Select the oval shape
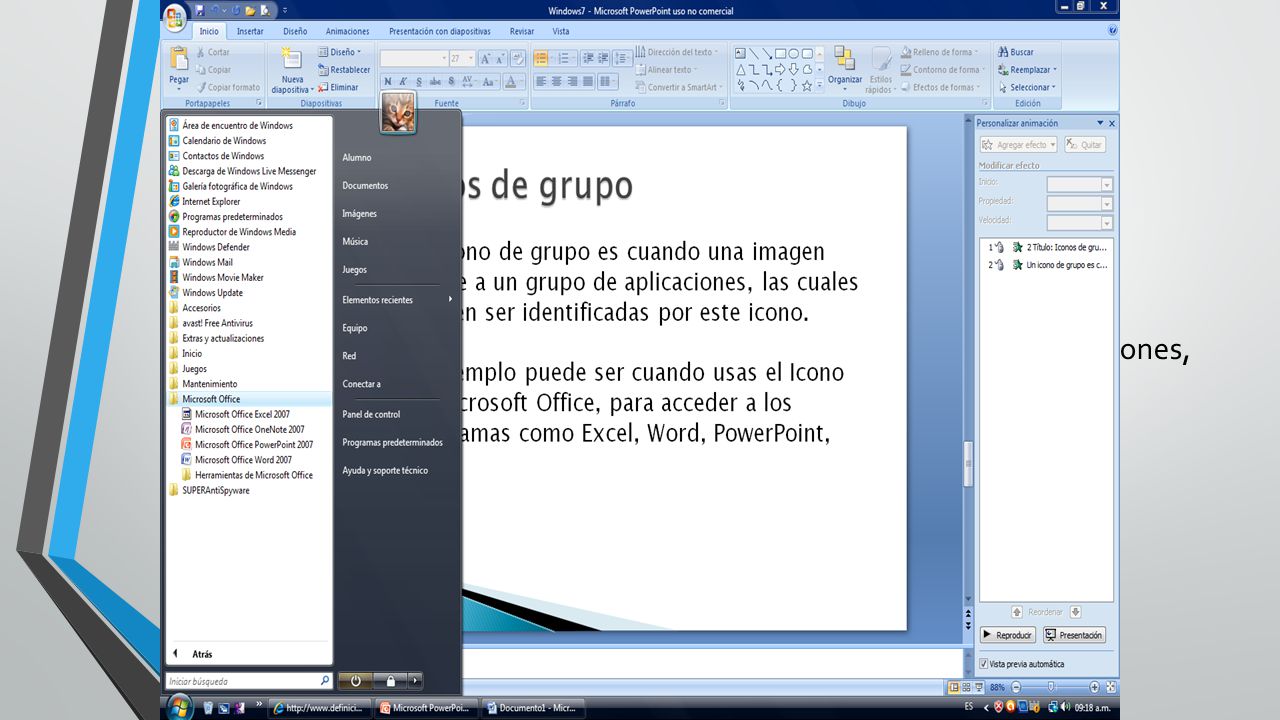Viewport: 1280px width, 720px height. [x=794, y=53]
